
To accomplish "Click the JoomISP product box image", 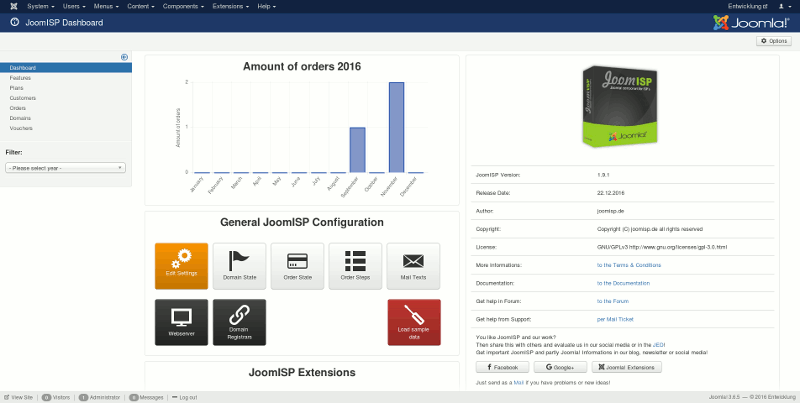I will point(620,107).
